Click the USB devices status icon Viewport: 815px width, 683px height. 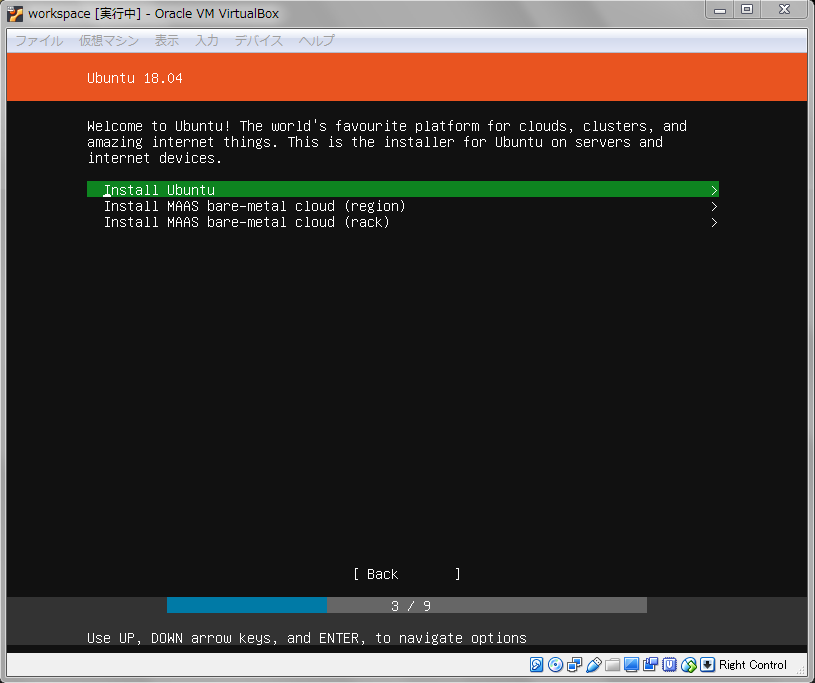point(594,664)
